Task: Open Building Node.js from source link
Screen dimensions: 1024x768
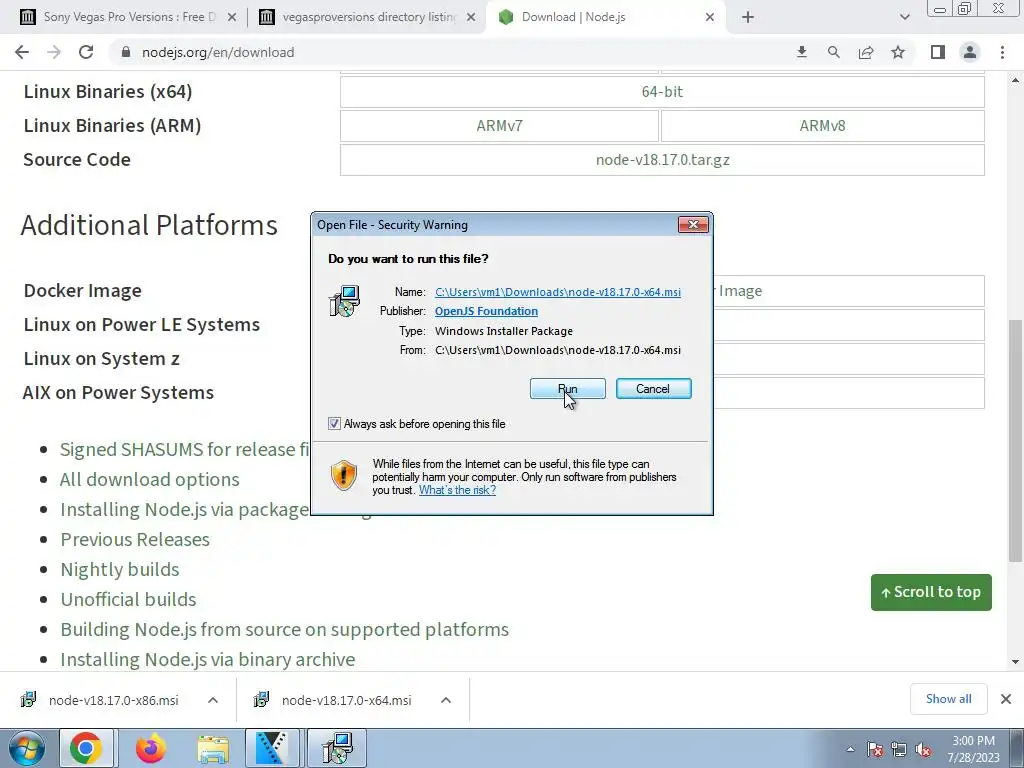Action: pos(285,630)
